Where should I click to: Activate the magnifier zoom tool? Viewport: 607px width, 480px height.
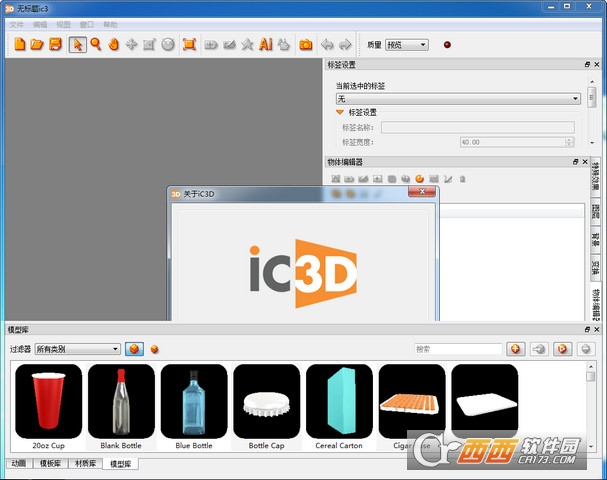96,44
